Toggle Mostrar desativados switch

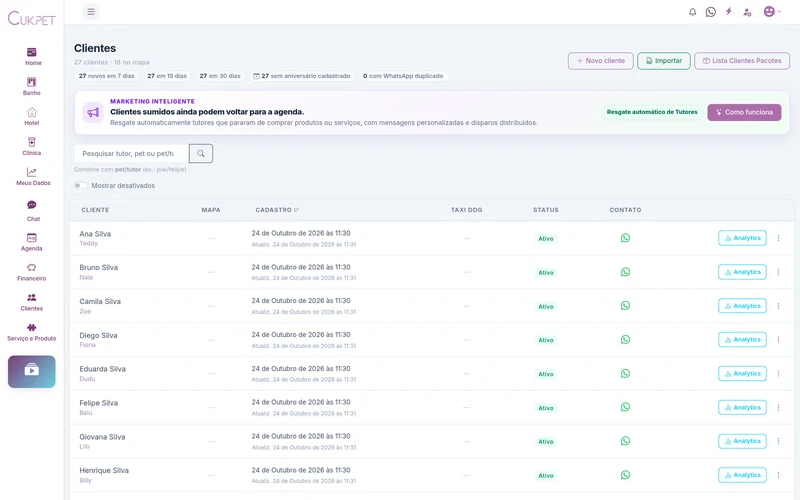point(81,186)
